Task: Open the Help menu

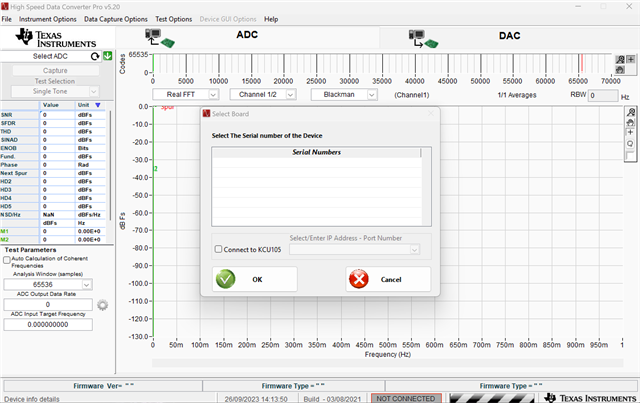Action: pos(271,19)
